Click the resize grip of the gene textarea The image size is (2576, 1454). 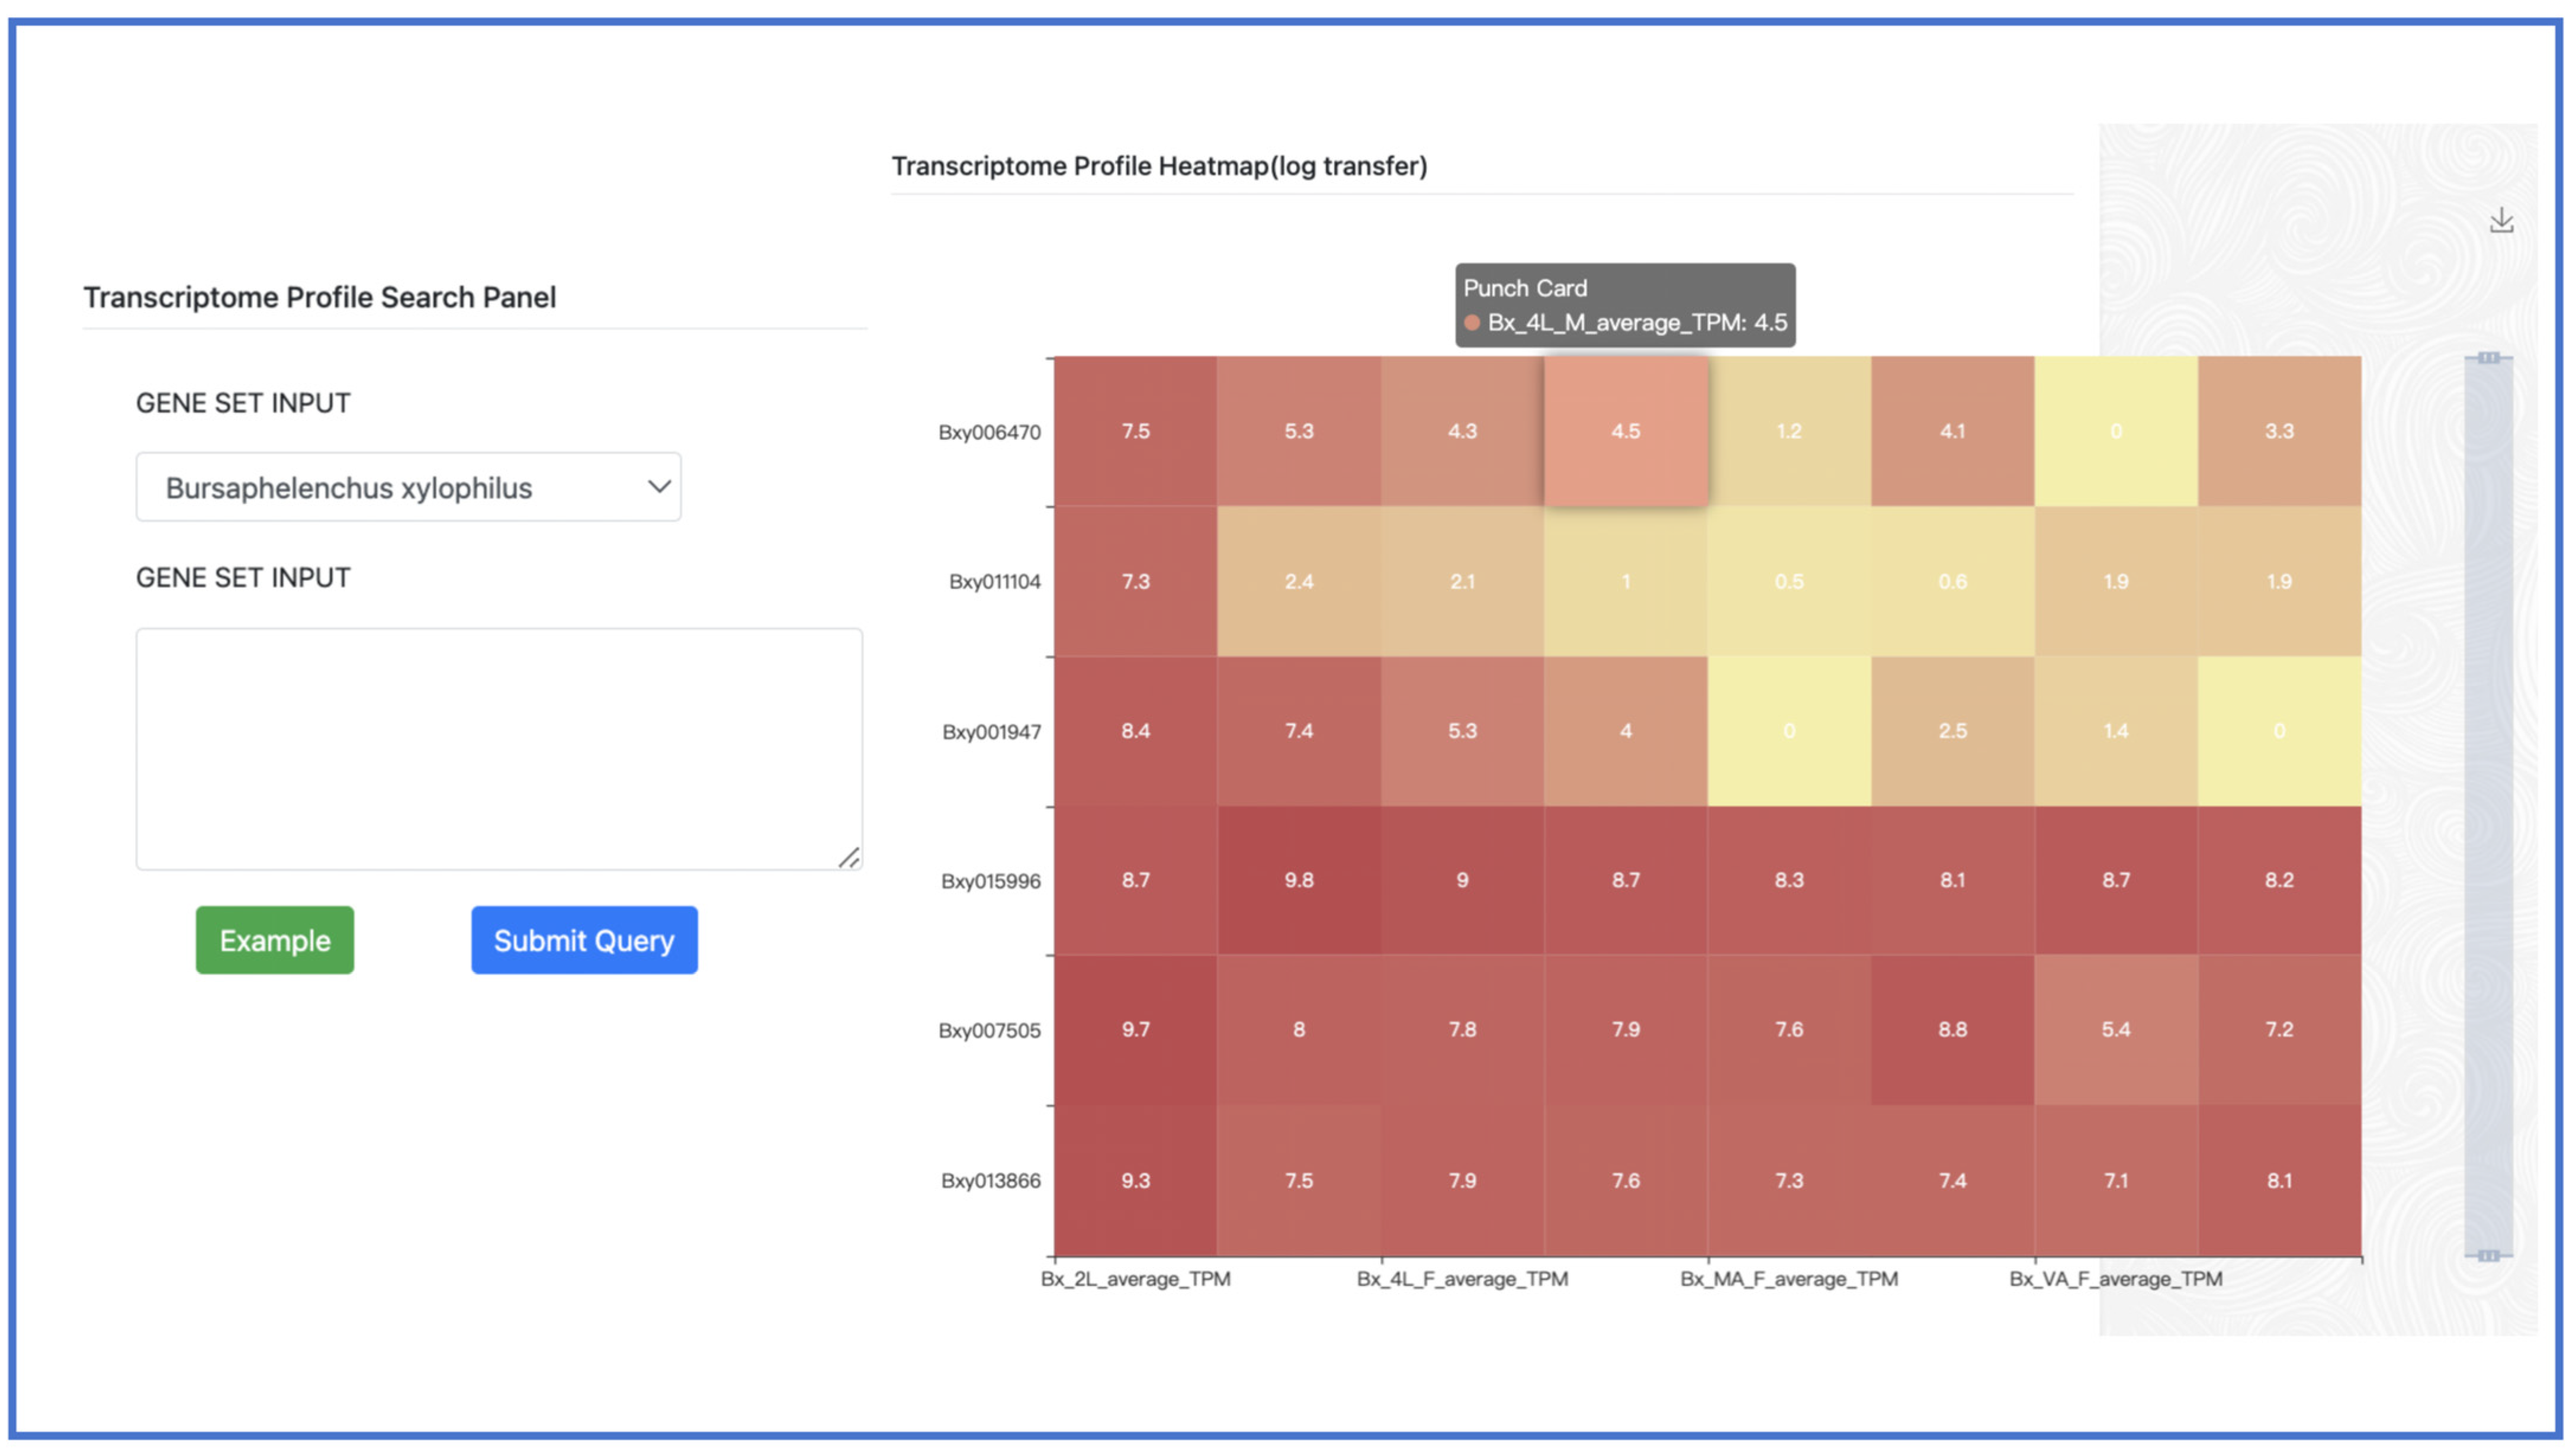point(849,857)
